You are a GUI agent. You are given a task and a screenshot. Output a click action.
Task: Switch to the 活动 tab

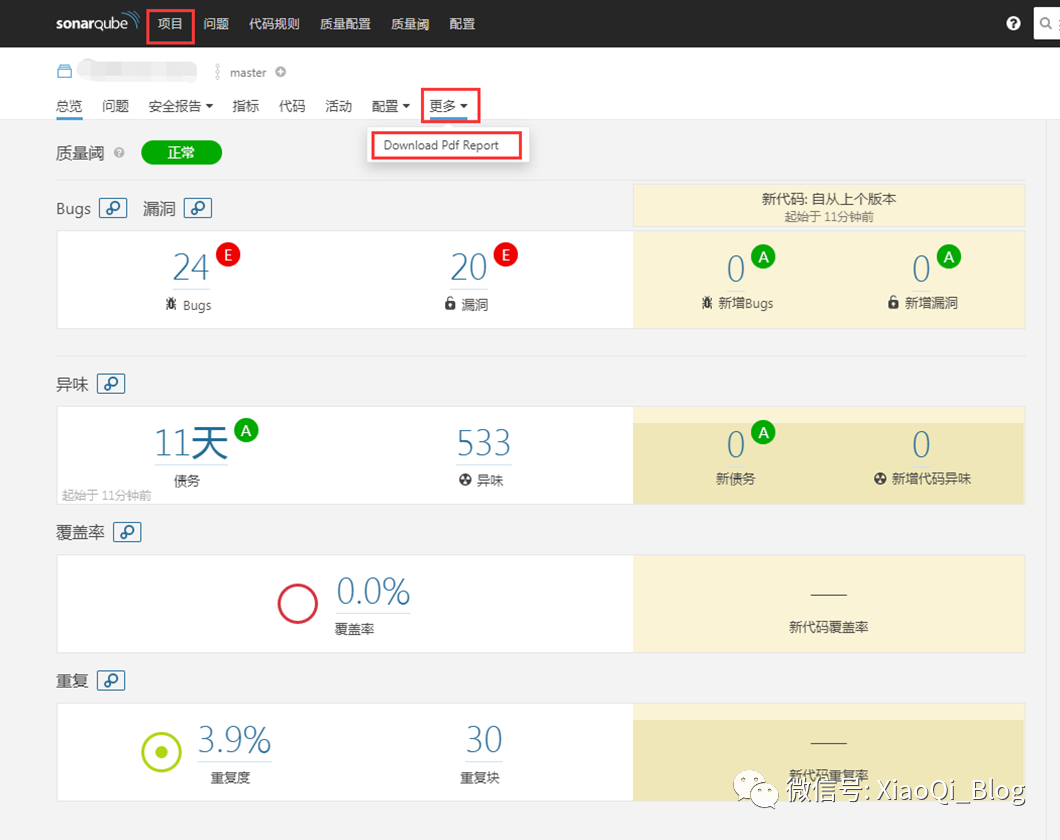click(338, 105)
